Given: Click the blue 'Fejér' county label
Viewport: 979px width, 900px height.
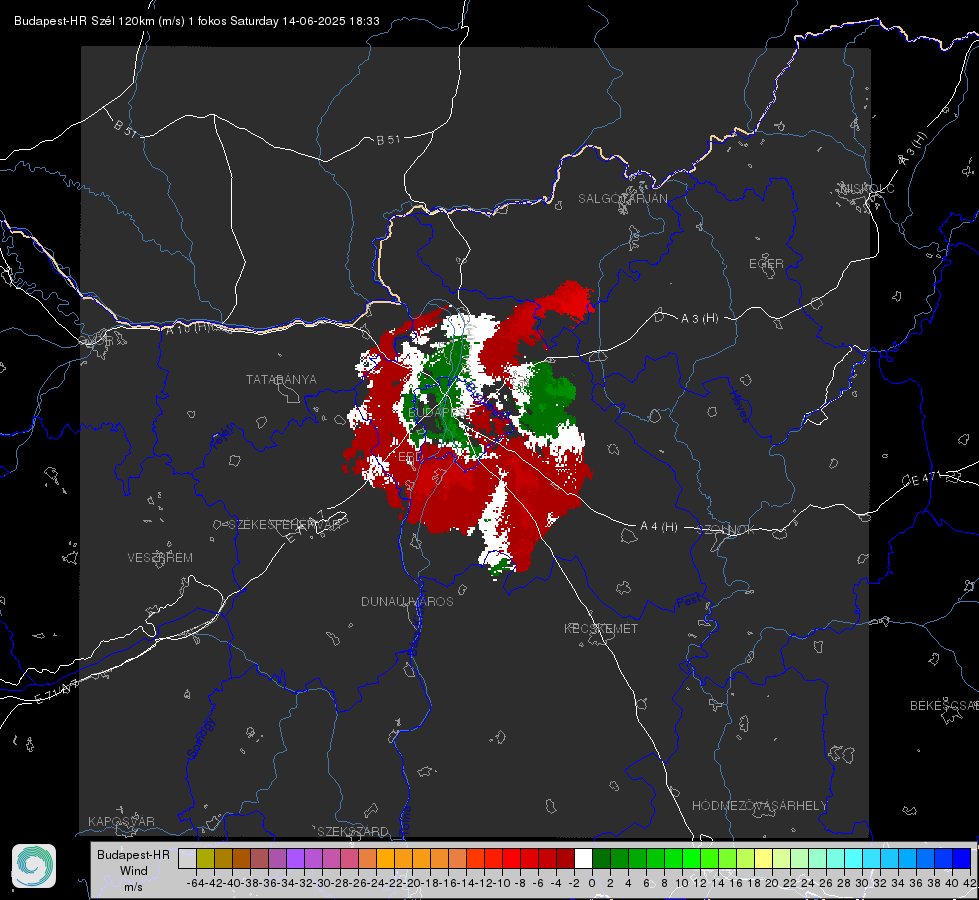Looking at the screenshot, I should [x=222, y=437].
